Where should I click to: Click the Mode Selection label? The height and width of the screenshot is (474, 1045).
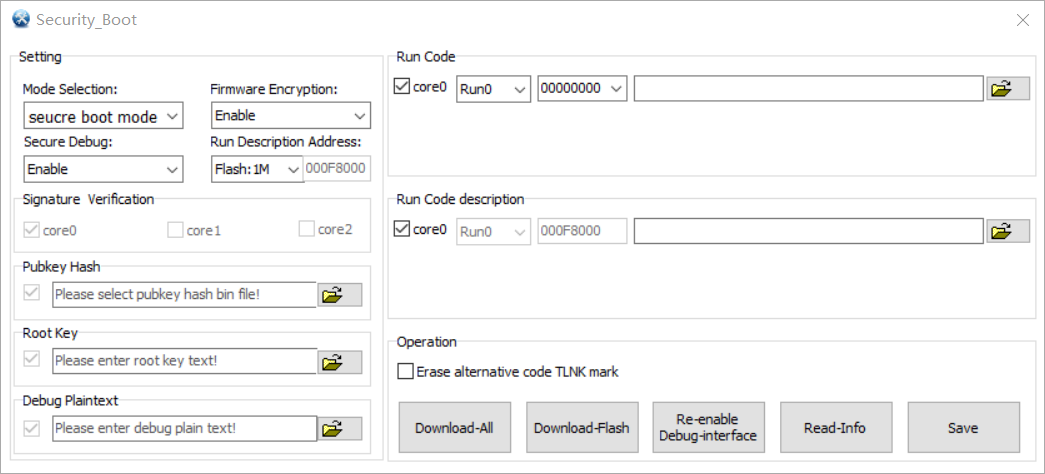(70, 89)
